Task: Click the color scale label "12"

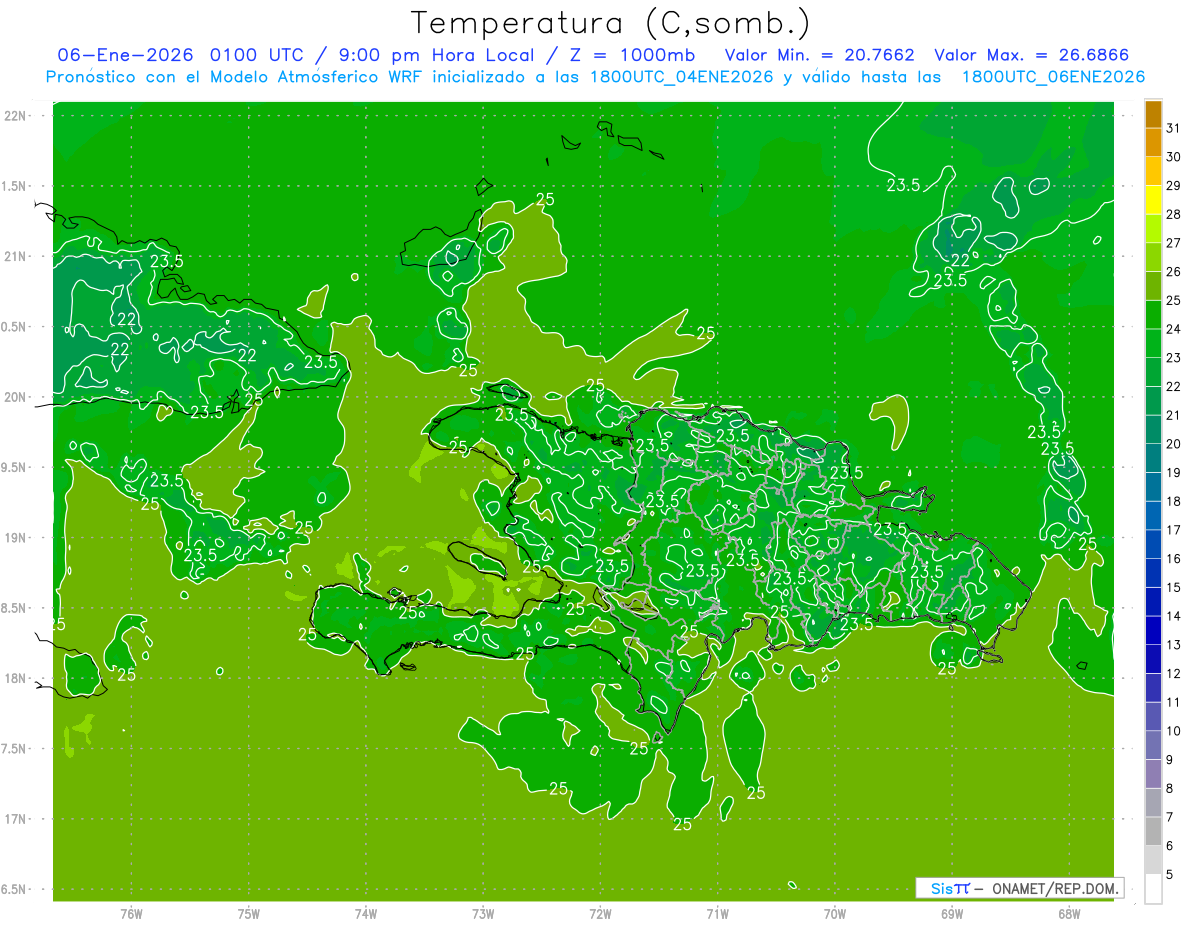Action: tap(1173, 674)
